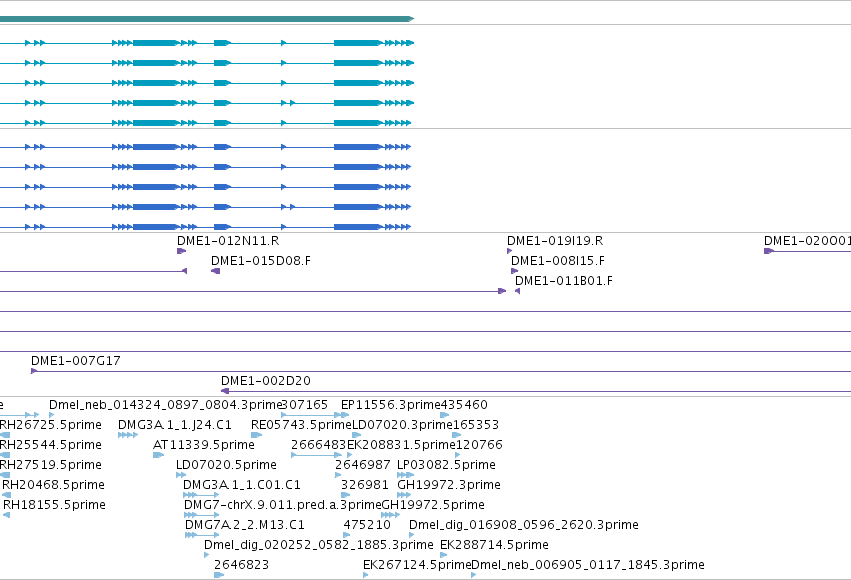Click the thick teal gene bar at top
The height and width of the screenshot is (580, 851).
[x=207, y=19]
